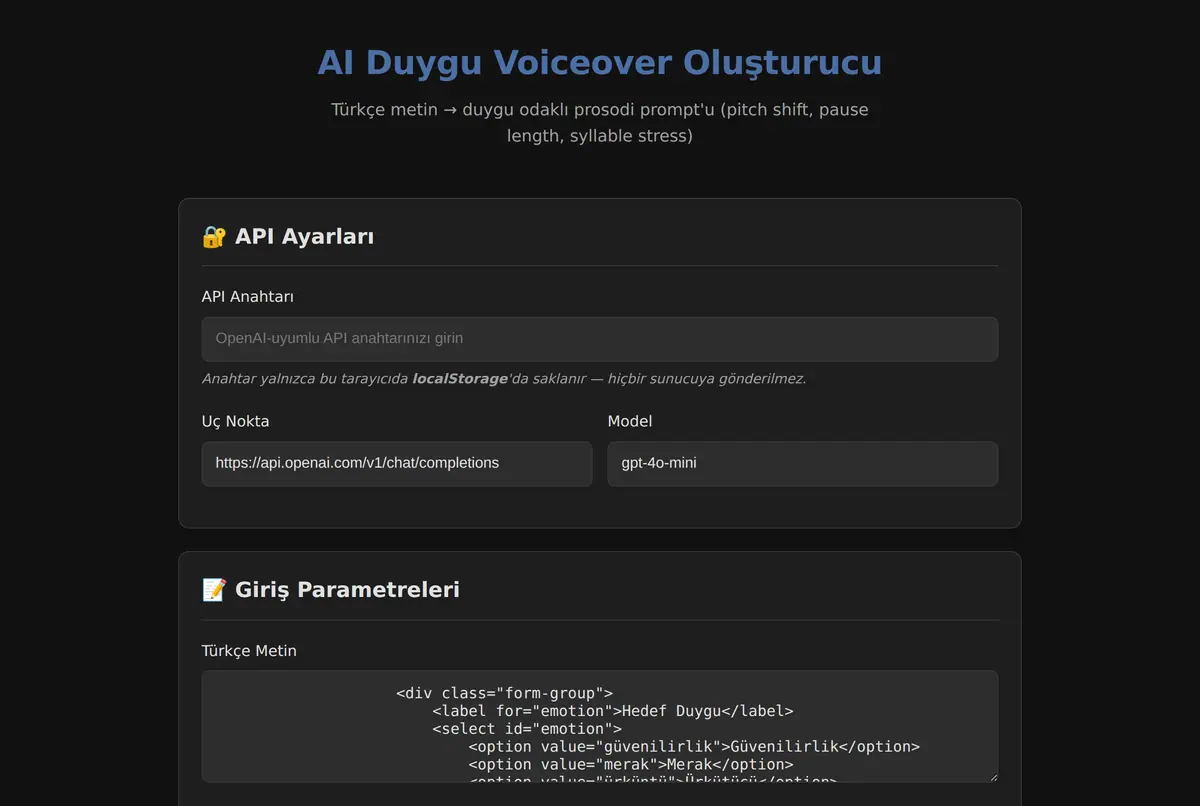The image size is (1200, 806).
Task: Click the Merak option line in textarea
Action: click(x=630, y=765)
